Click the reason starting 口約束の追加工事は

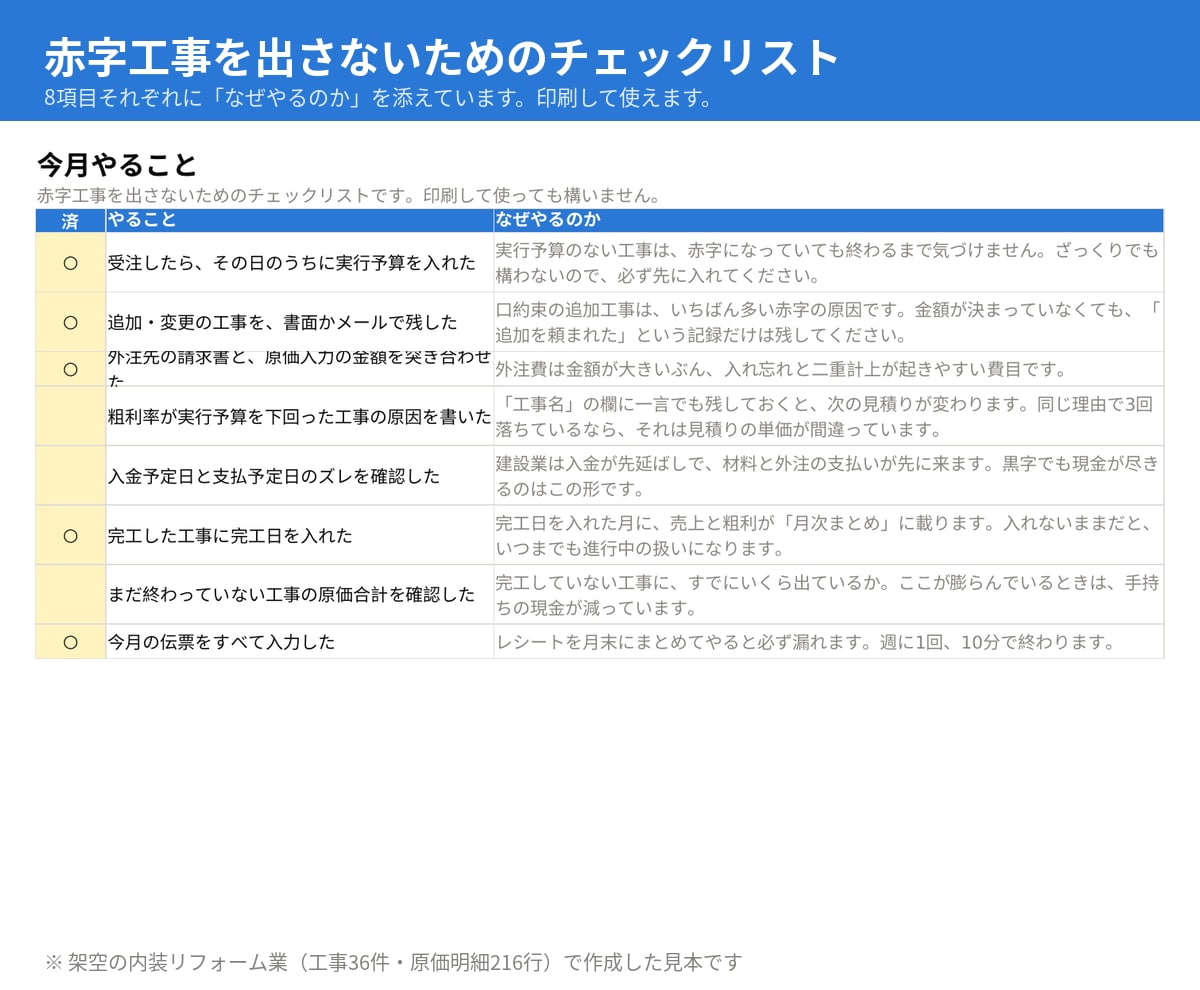(x=829, y=322)
